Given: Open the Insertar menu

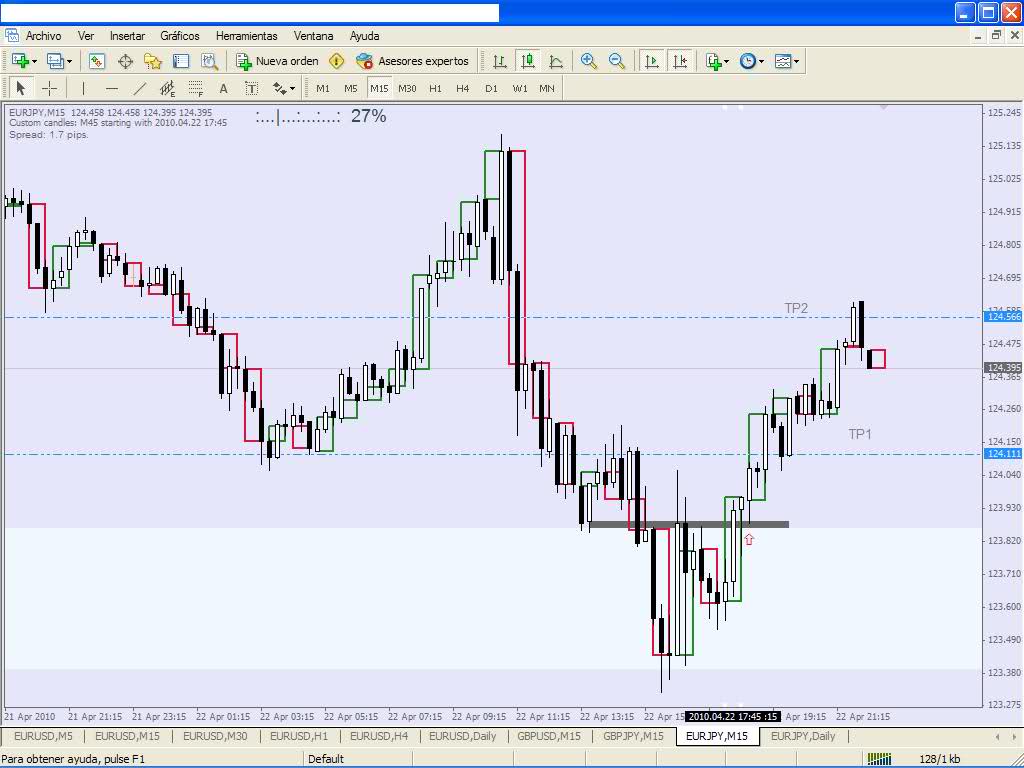Looking at the screenshot, I should coord(127,36).
